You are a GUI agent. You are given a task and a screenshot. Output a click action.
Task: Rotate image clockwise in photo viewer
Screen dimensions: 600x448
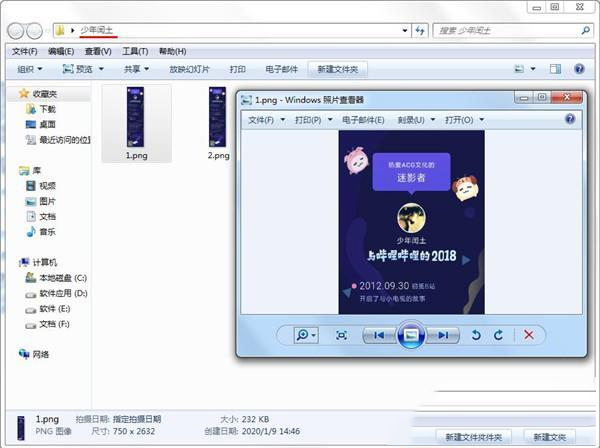coord(498,335)
